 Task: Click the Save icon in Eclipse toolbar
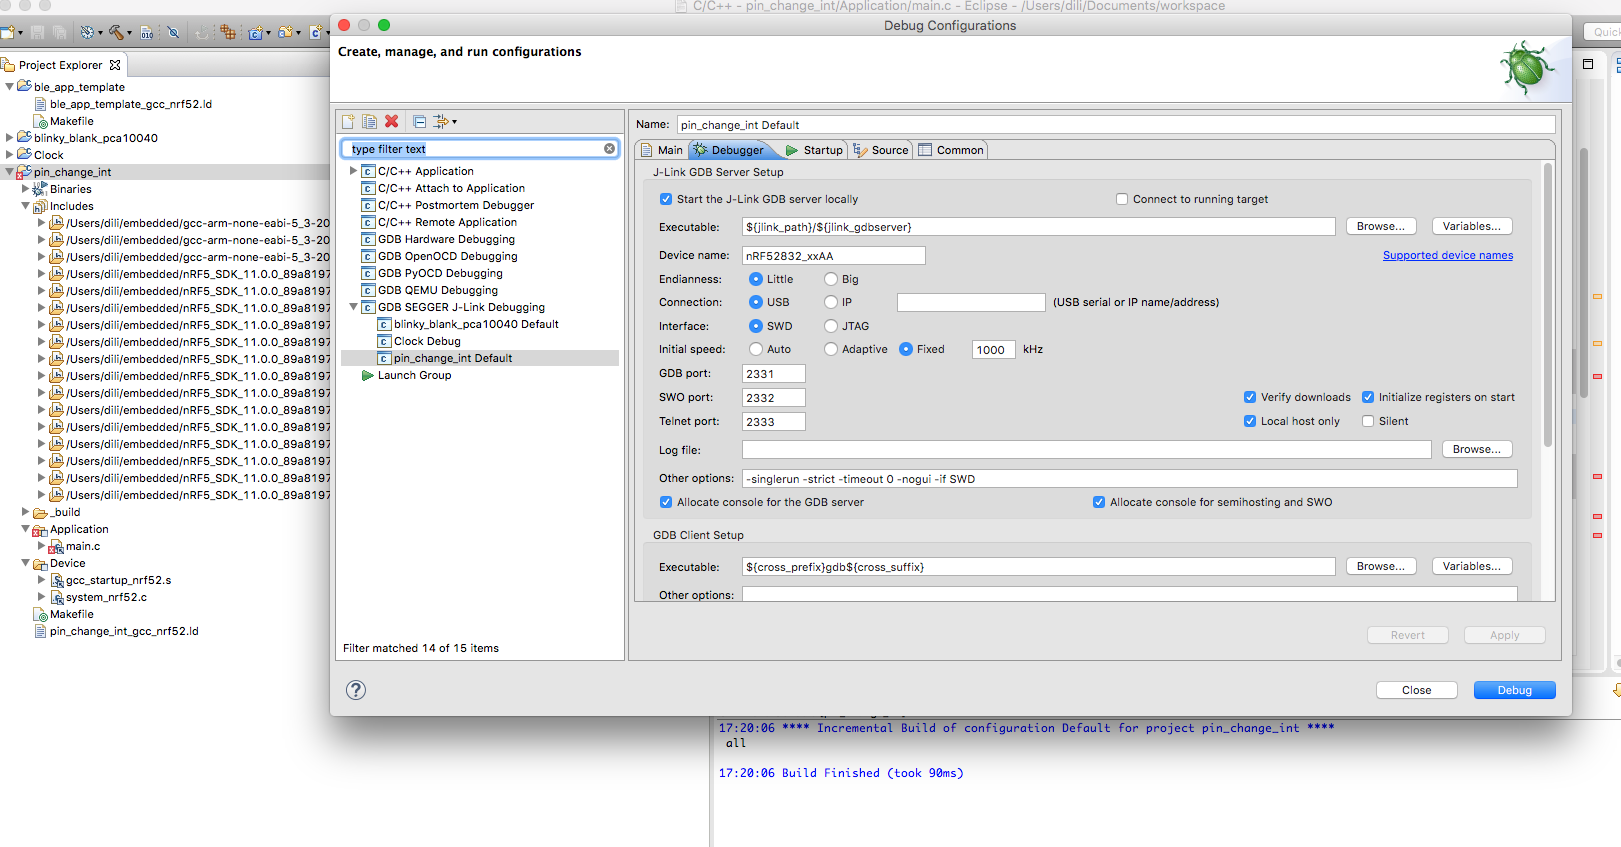click(38, 33)
